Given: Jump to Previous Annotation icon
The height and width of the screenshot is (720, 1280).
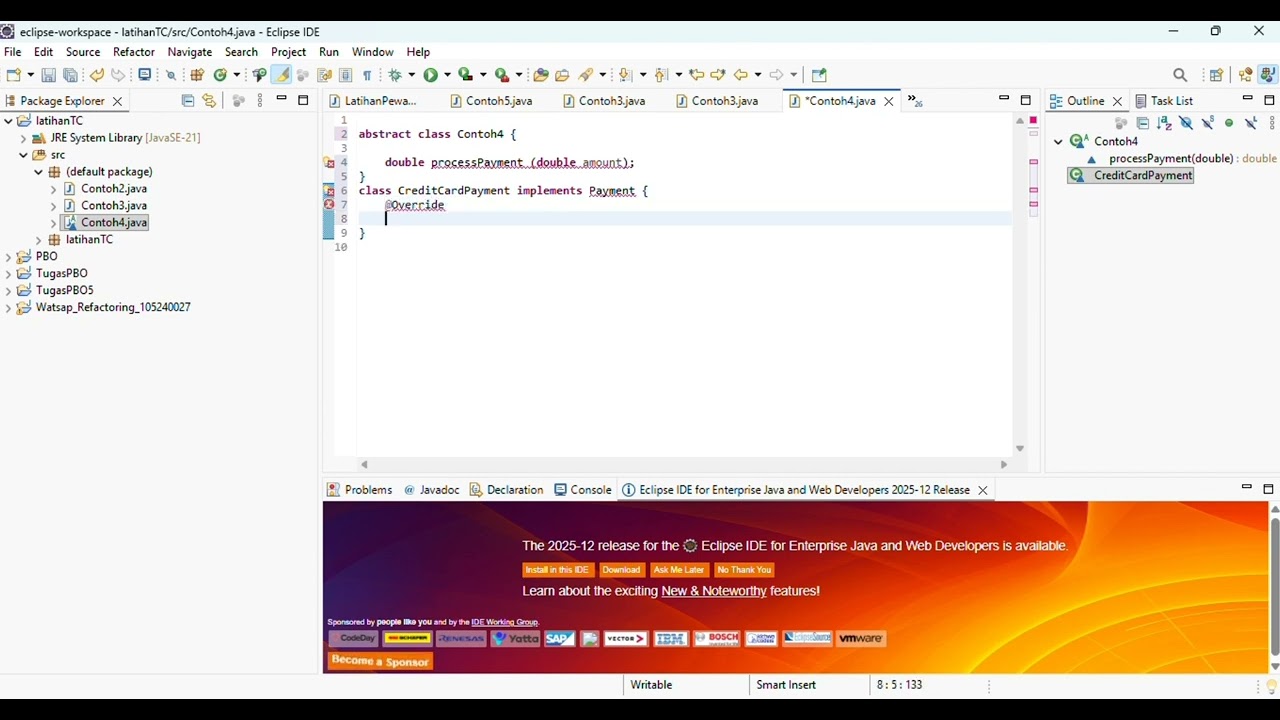Looking at the screenshot, I should pos(660,75).
